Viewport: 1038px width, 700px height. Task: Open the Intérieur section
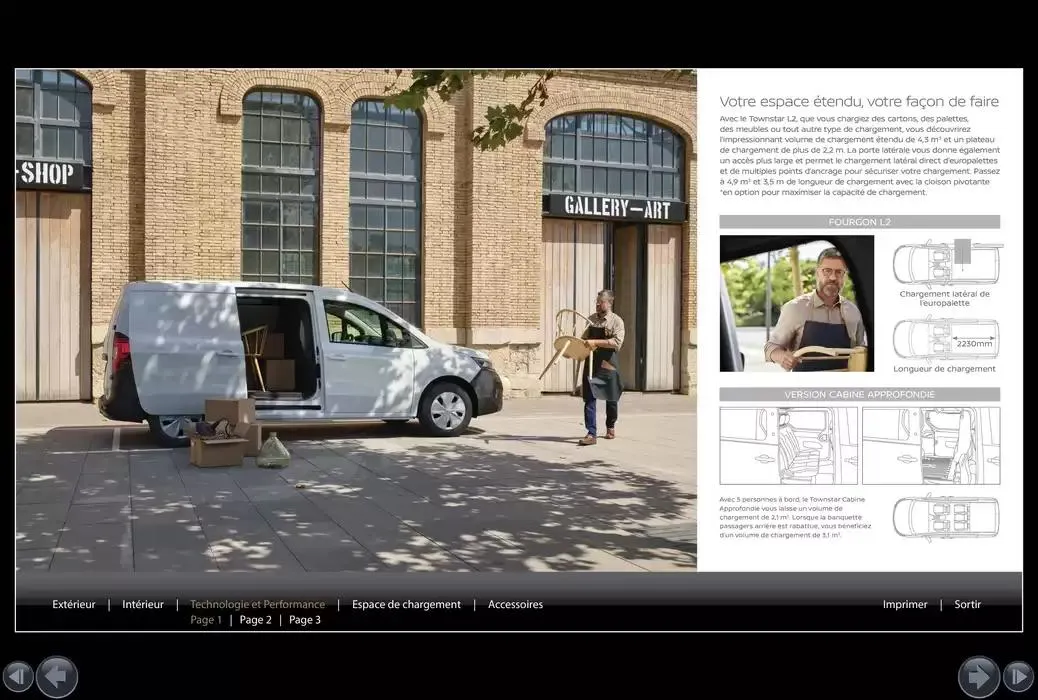click(143, 604)
